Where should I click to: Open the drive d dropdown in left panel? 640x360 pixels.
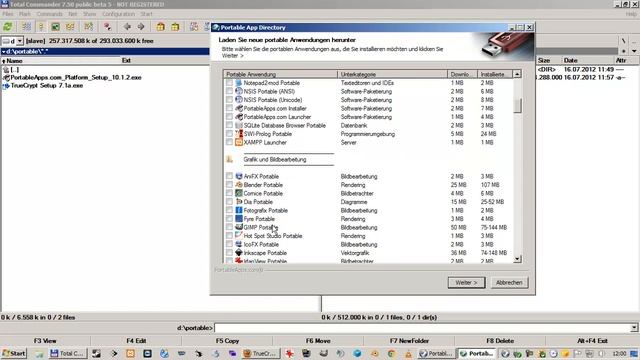[x=20, y=41]
